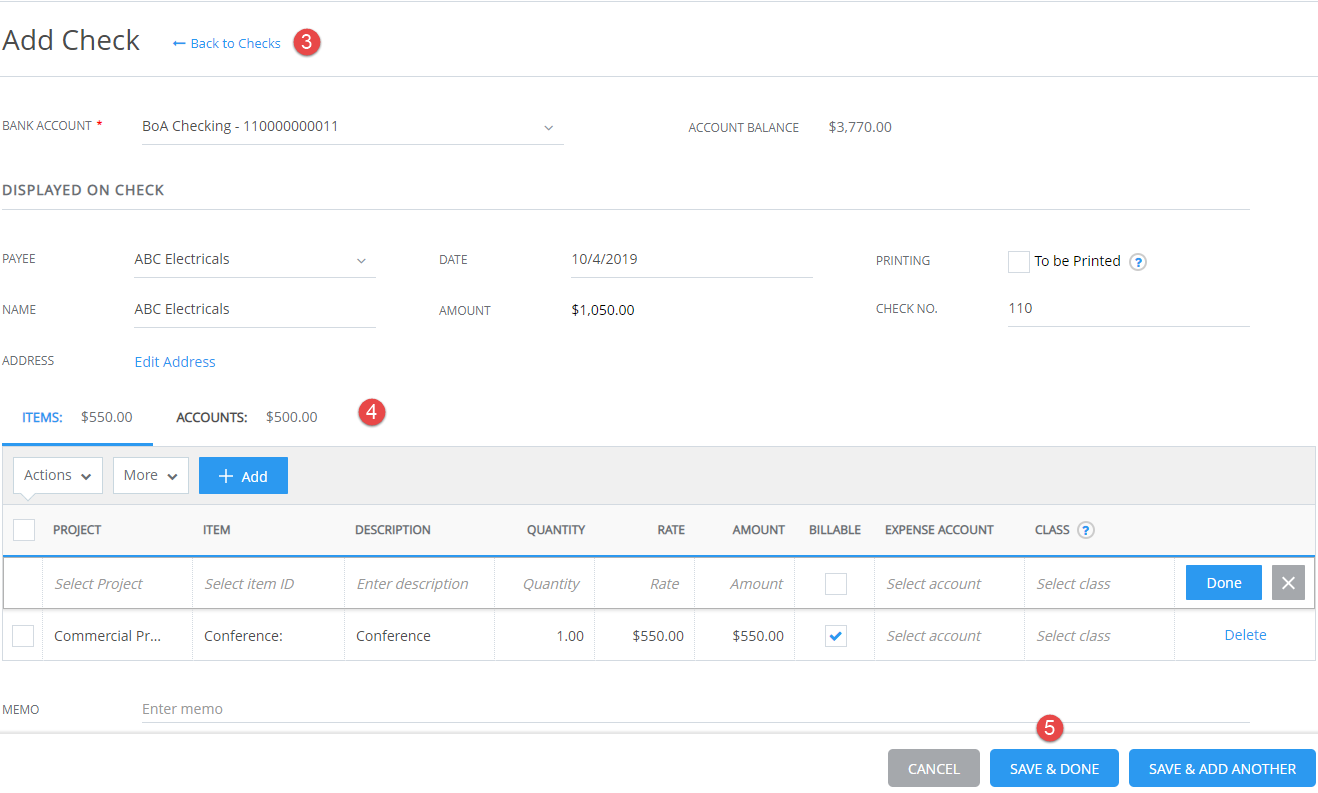The image size is (1318, 793).
Task: Click the Memo input field
Action: pyautogui.click(x=696, y=709)
